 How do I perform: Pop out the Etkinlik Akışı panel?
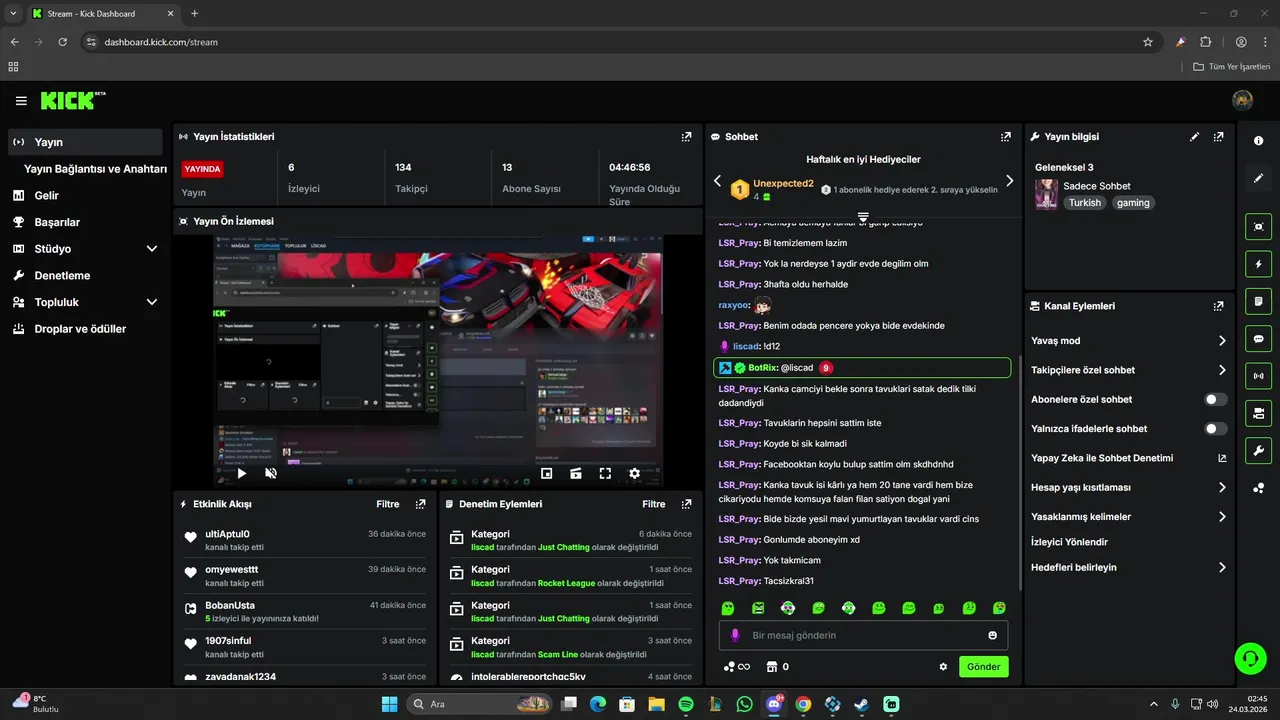(x=420, y=505)
